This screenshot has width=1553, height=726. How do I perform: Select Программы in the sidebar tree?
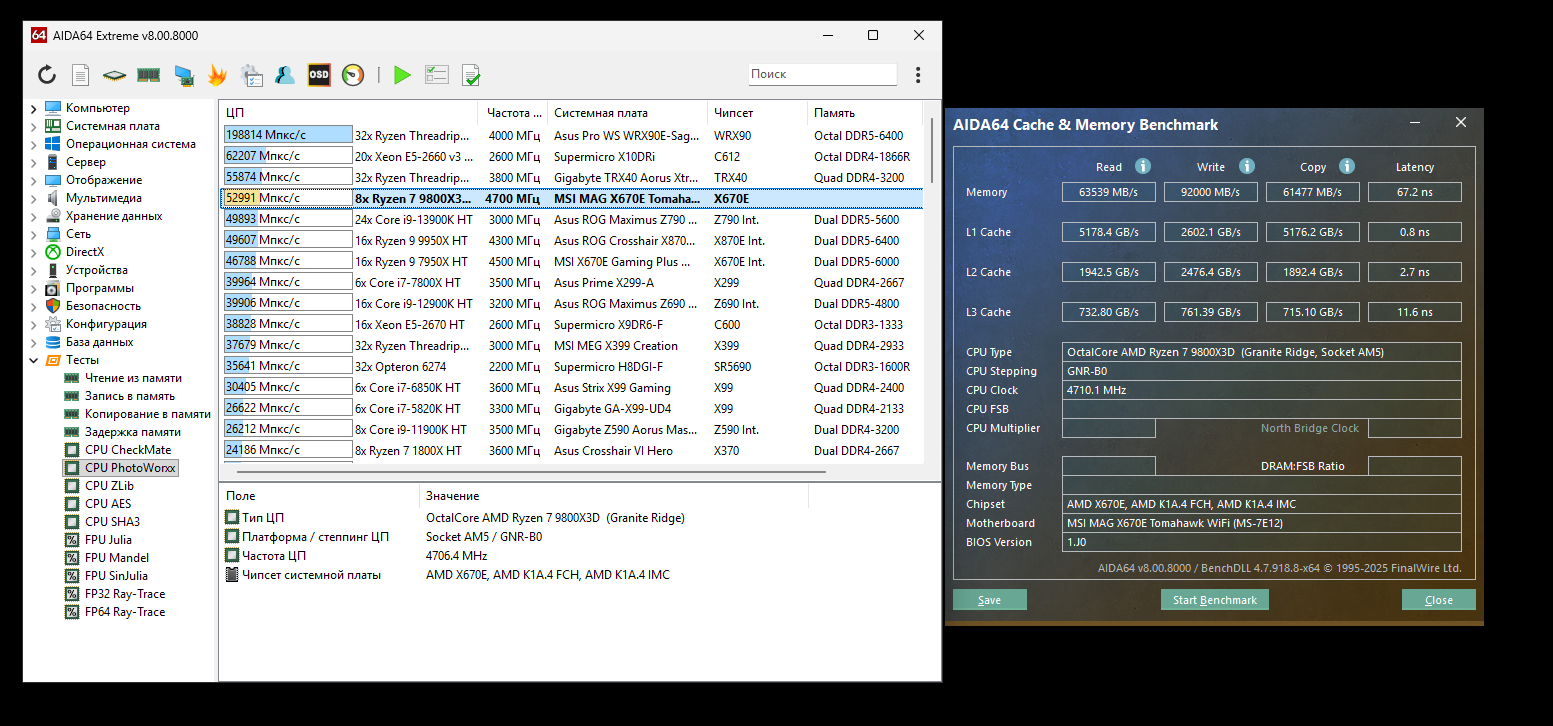click(x=100, y=288)
